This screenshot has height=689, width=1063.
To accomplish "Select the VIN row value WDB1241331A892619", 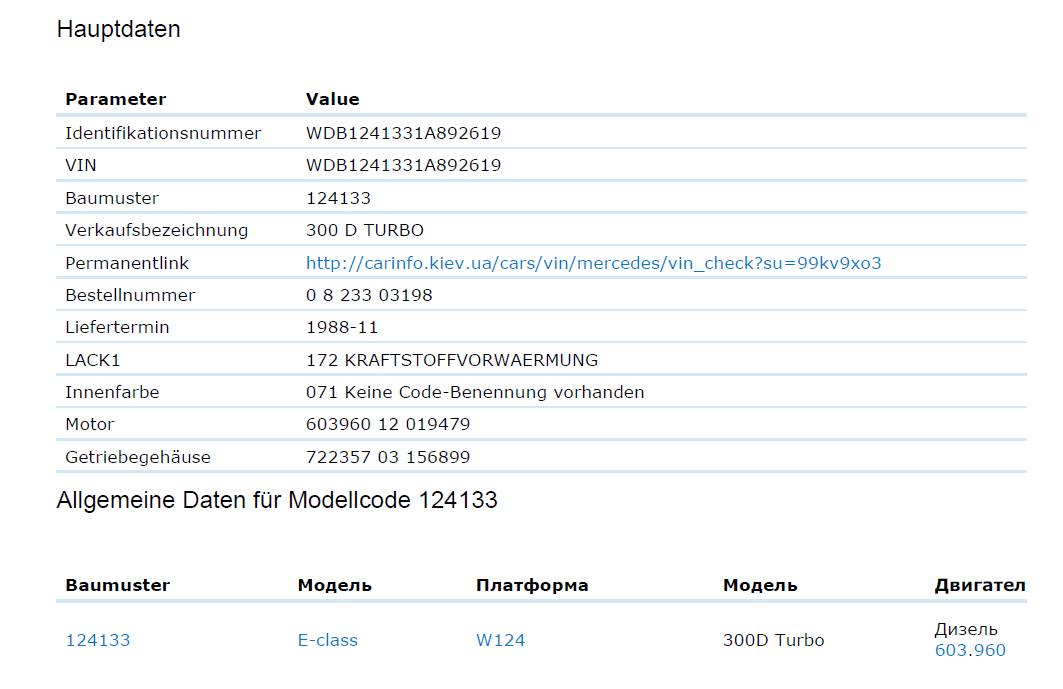I will pyautogui.click(x=403, y=165).
